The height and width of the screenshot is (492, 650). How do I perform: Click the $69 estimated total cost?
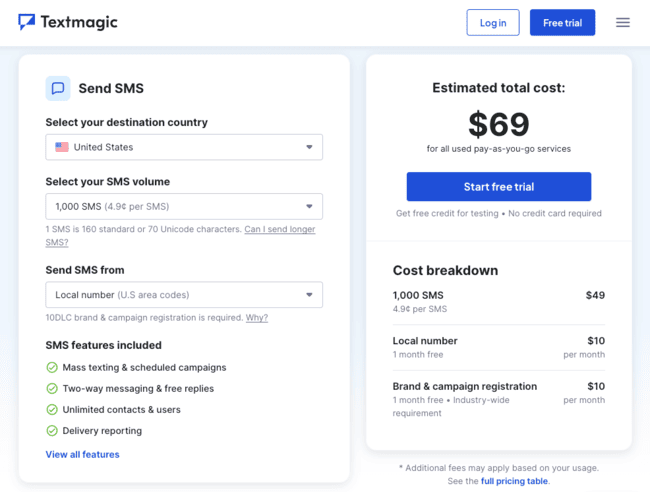498,125
